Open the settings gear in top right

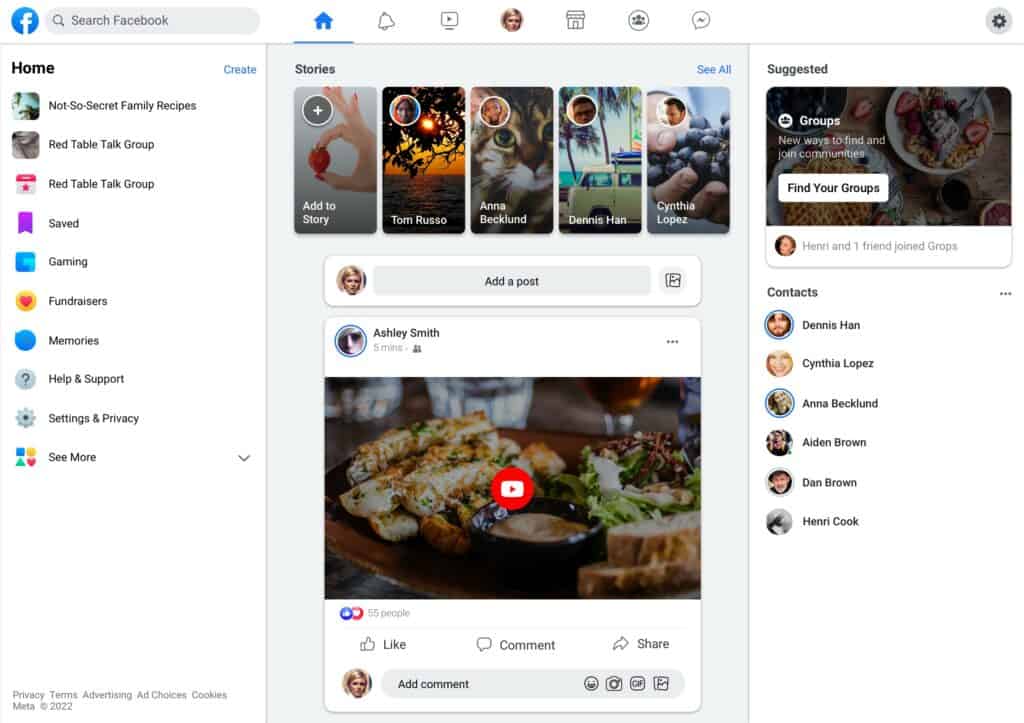[x=999, y=21]
